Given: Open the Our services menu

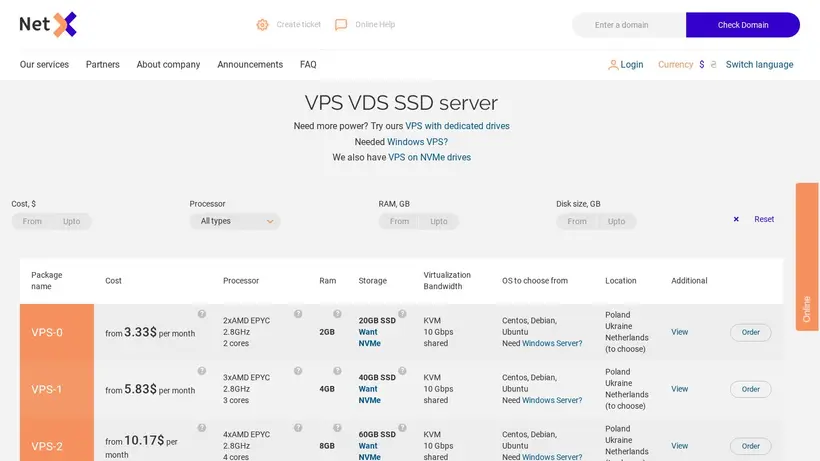Looking at the screenshot, I should coord(44,64).
